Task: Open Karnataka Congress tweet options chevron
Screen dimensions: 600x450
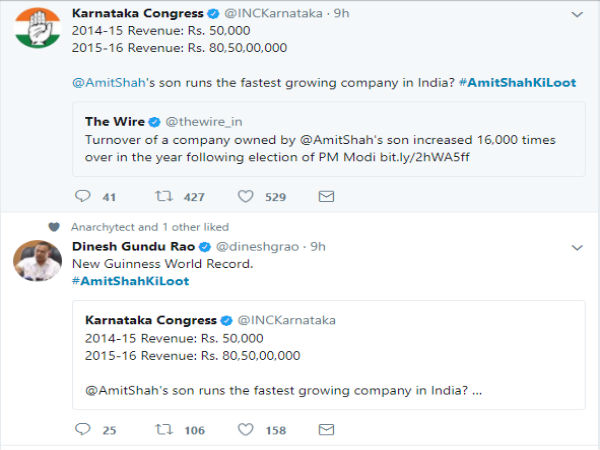Action: tap(576, 16)
